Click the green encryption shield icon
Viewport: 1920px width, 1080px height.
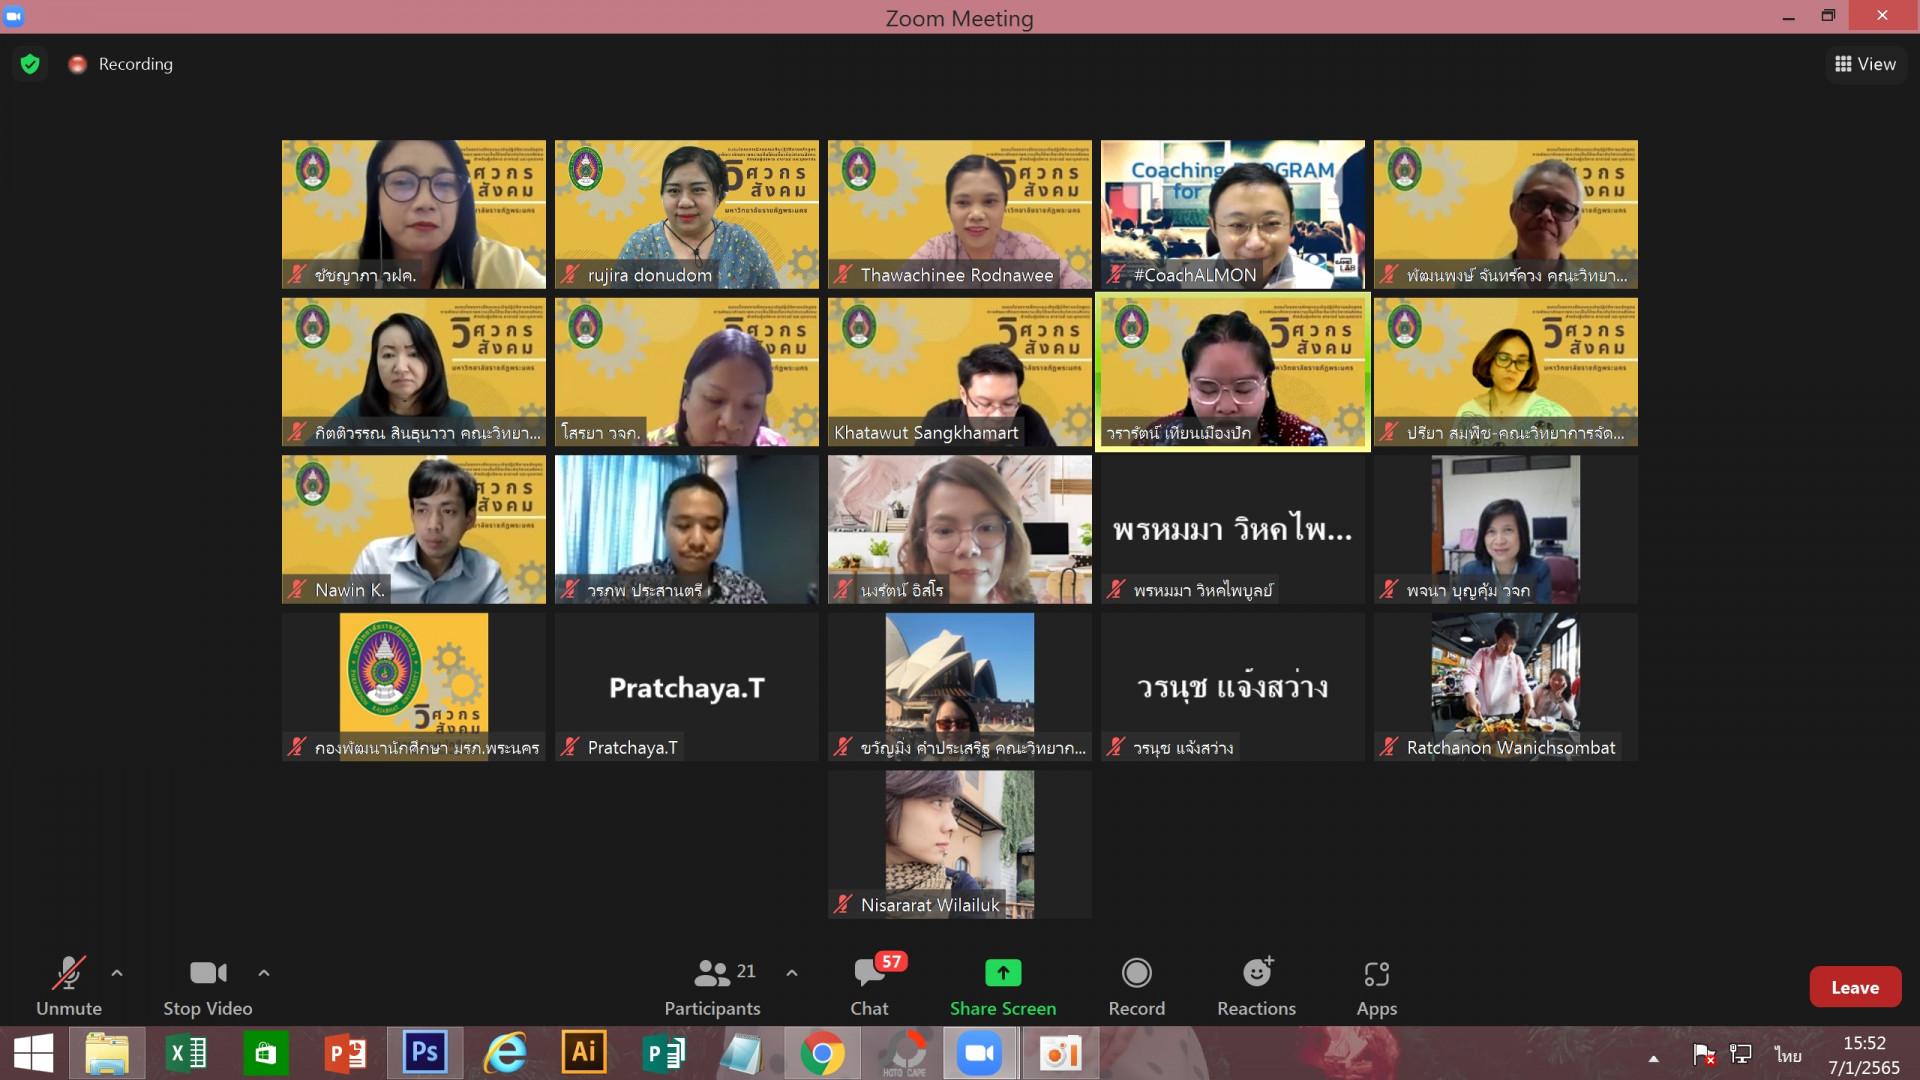[x=30, y=64]
